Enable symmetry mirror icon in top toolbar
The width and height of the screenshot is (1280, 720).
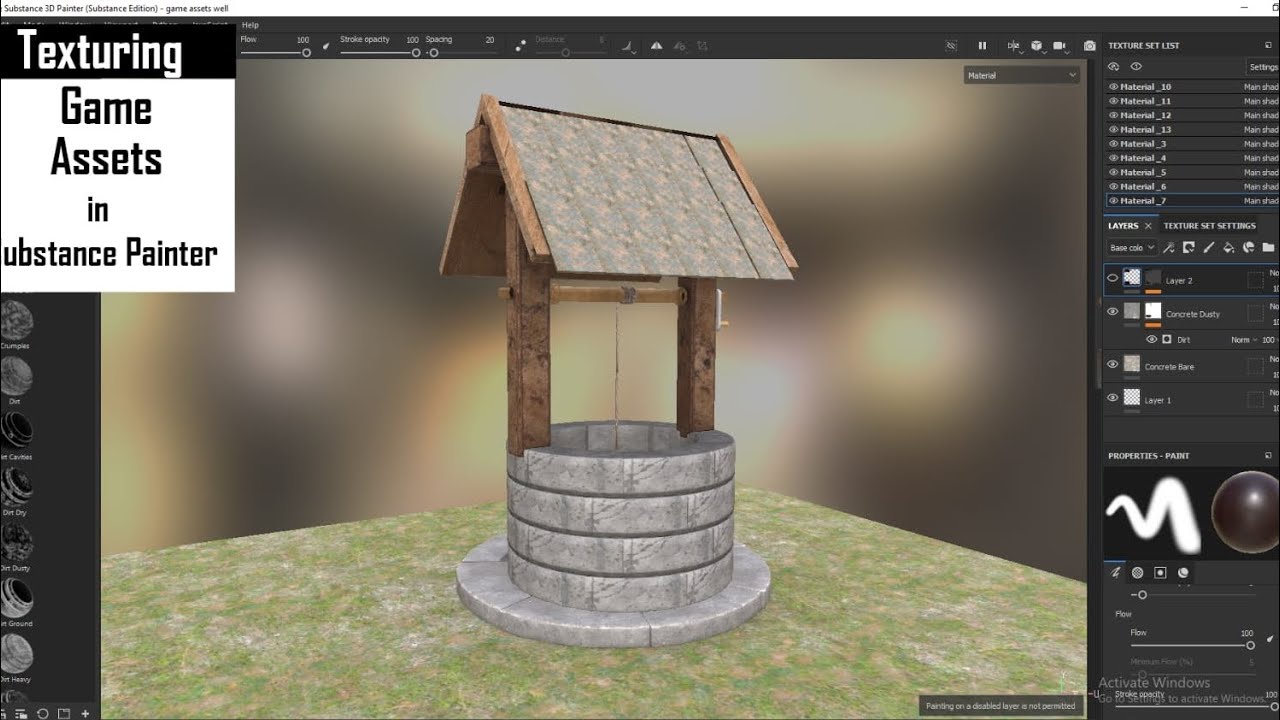656,45
